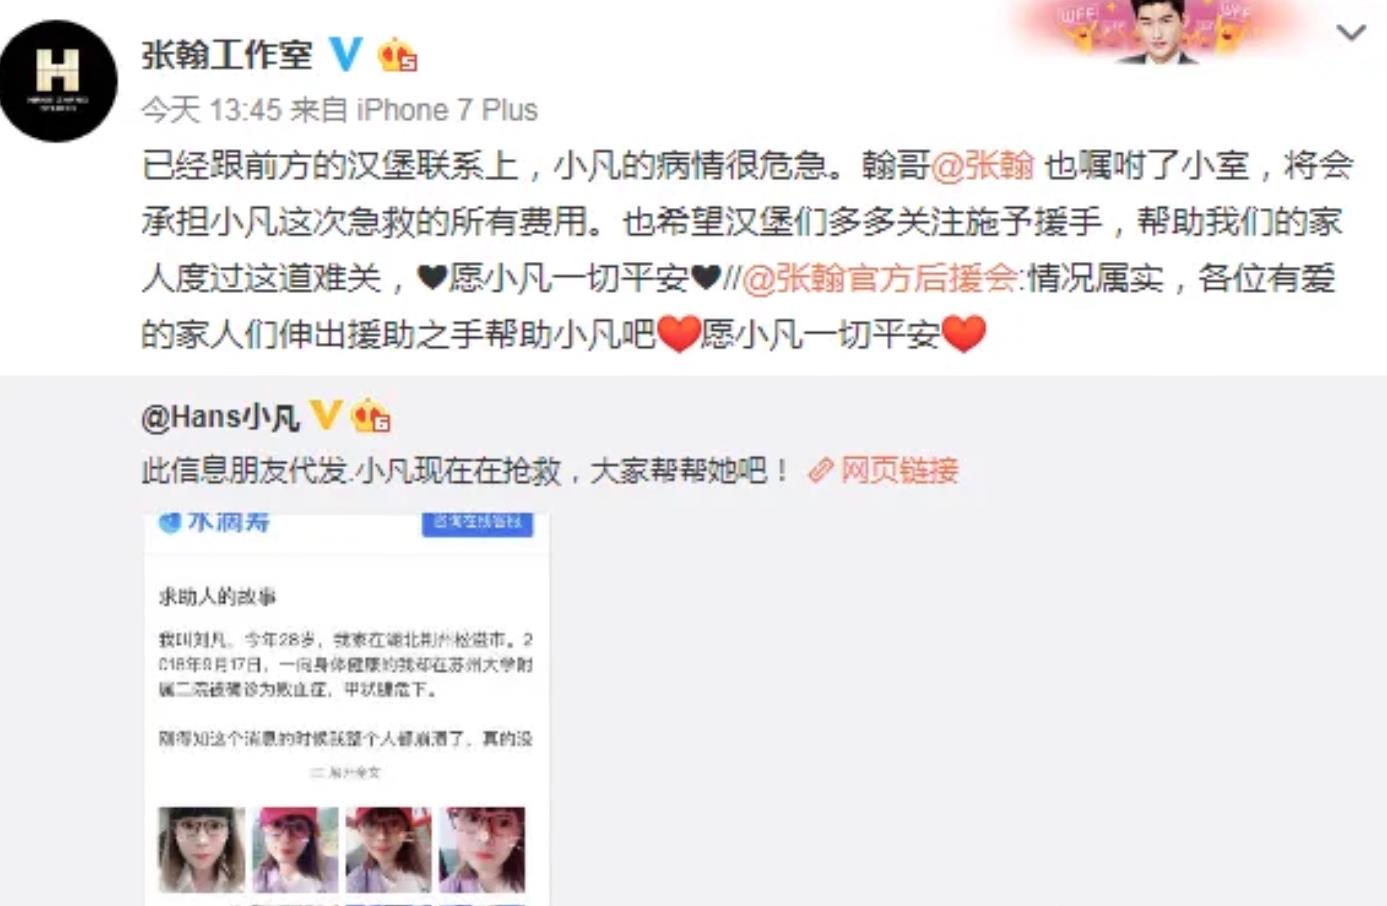Viewport: 1387px width, 906px height.
Task: Open the @张翰官方后援会 mention link
Action: (x=878, y=277)
